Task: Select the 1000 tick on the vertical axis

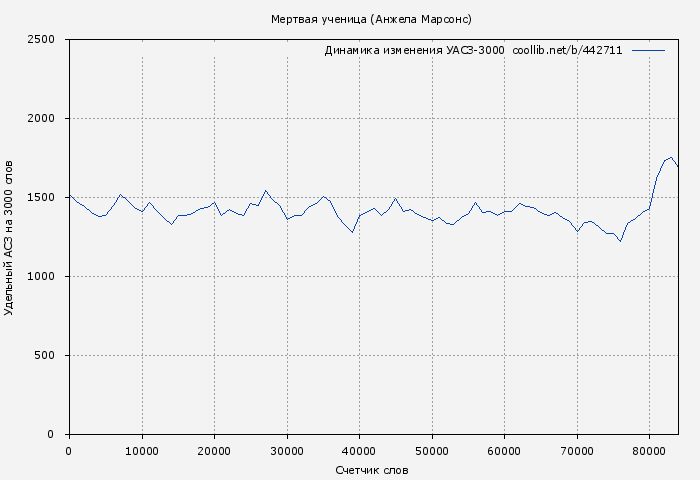Action: 47,277
